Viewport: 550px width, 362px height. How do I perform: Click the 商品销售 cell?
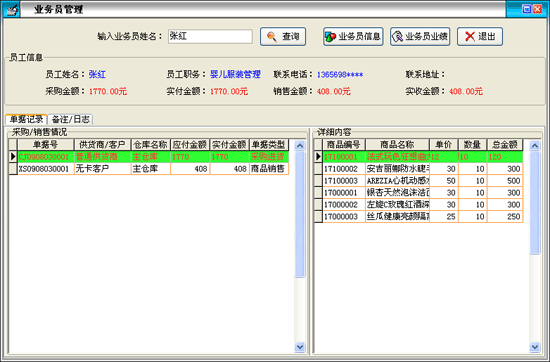(x=269, y=169)
